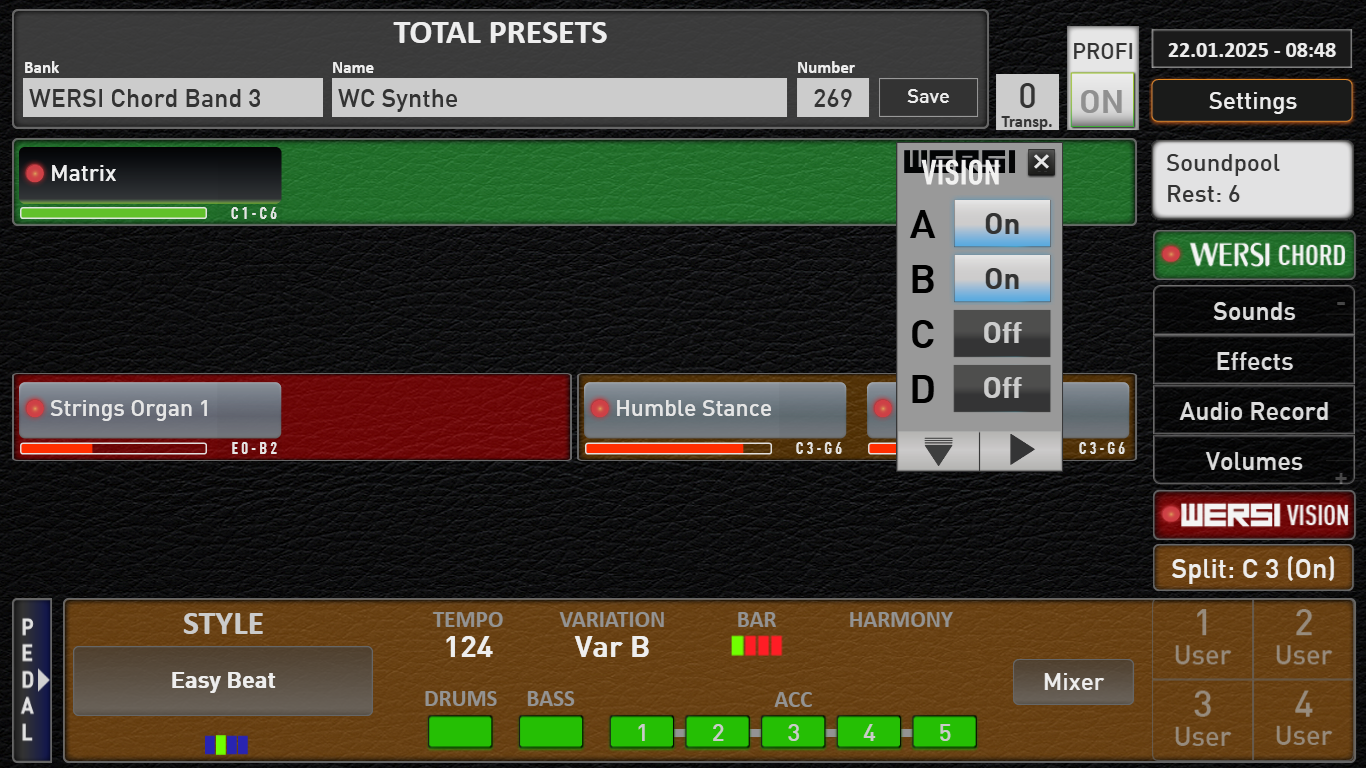Click the TEMPO value 124

(x=469, y=648)
